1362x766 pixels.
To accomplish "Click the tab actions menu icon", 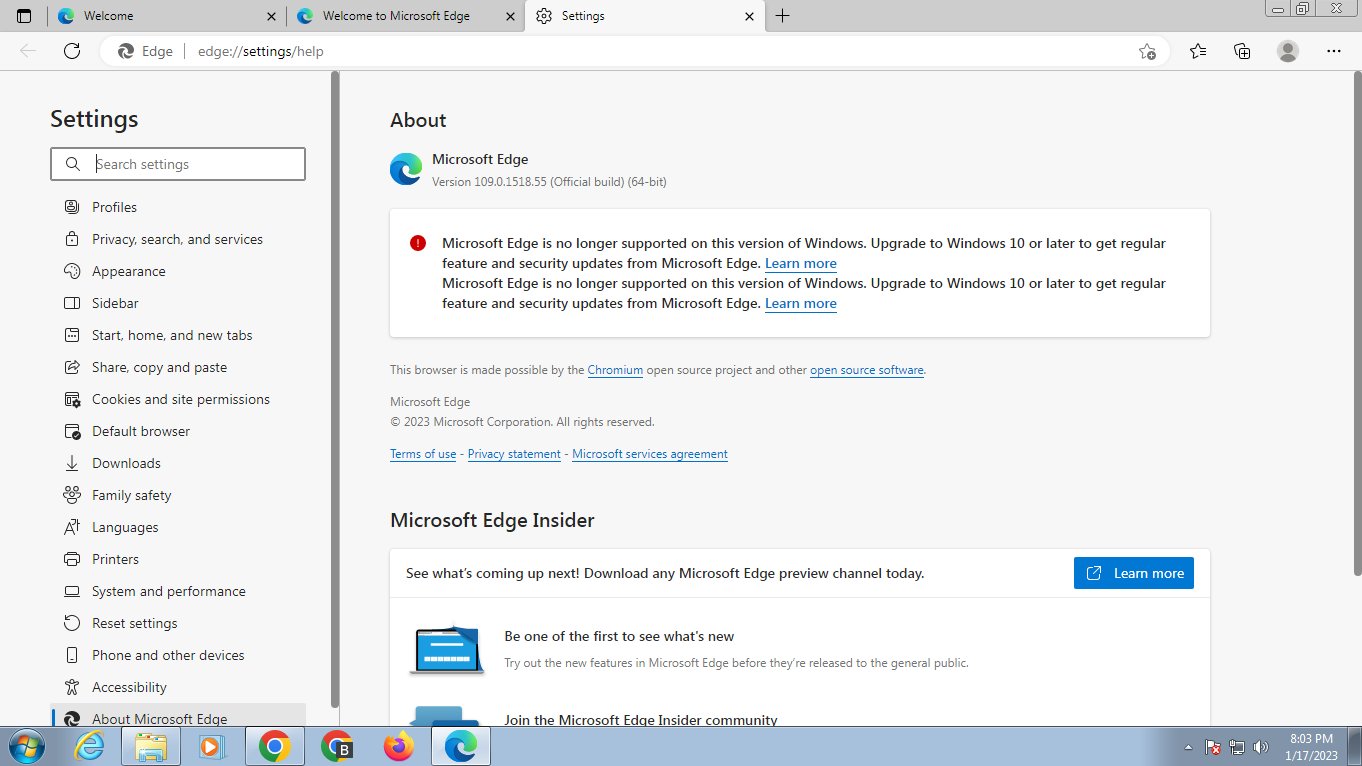I will tap(24, 16).
